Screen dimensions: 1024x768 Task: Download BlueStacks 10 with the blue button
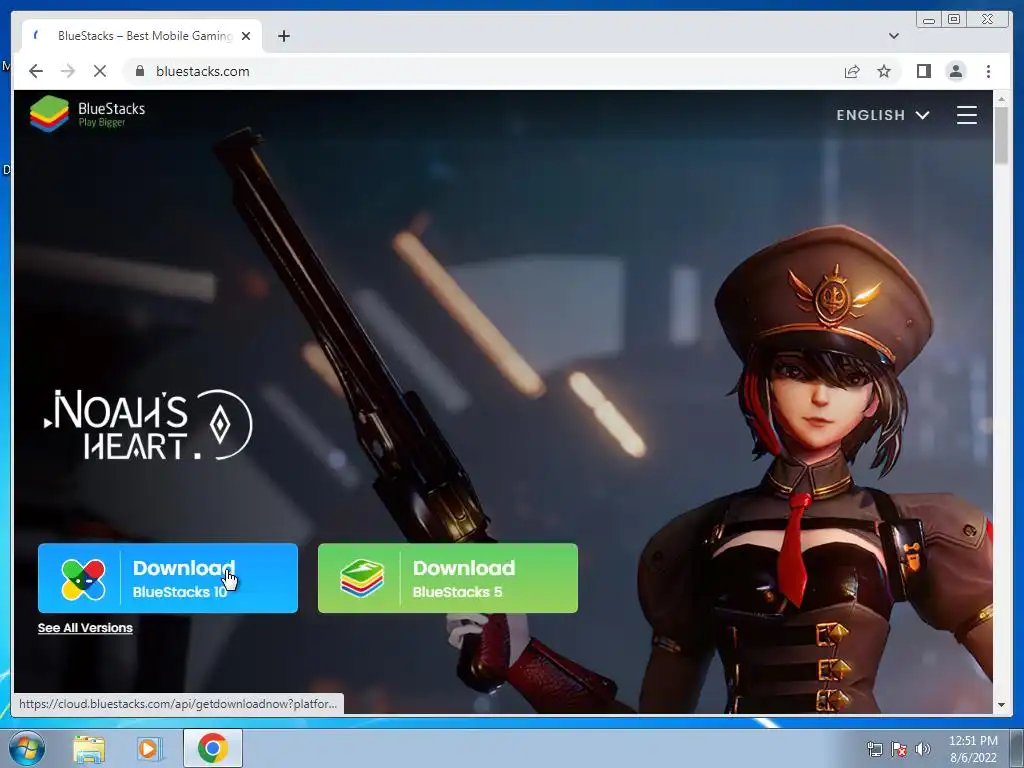coord(168,578)
